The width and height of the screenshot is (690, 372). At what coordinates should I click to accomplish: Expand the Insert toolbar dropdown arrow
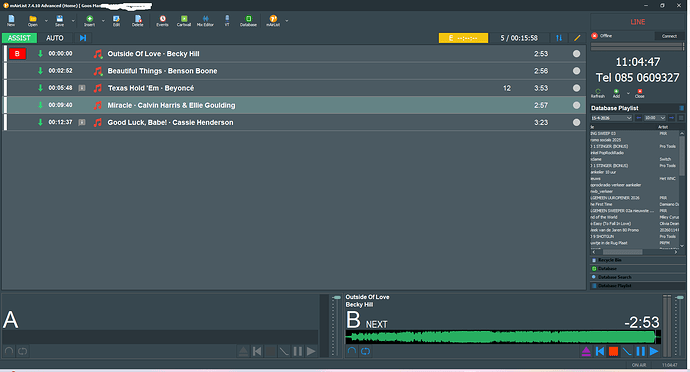(103, 20)
